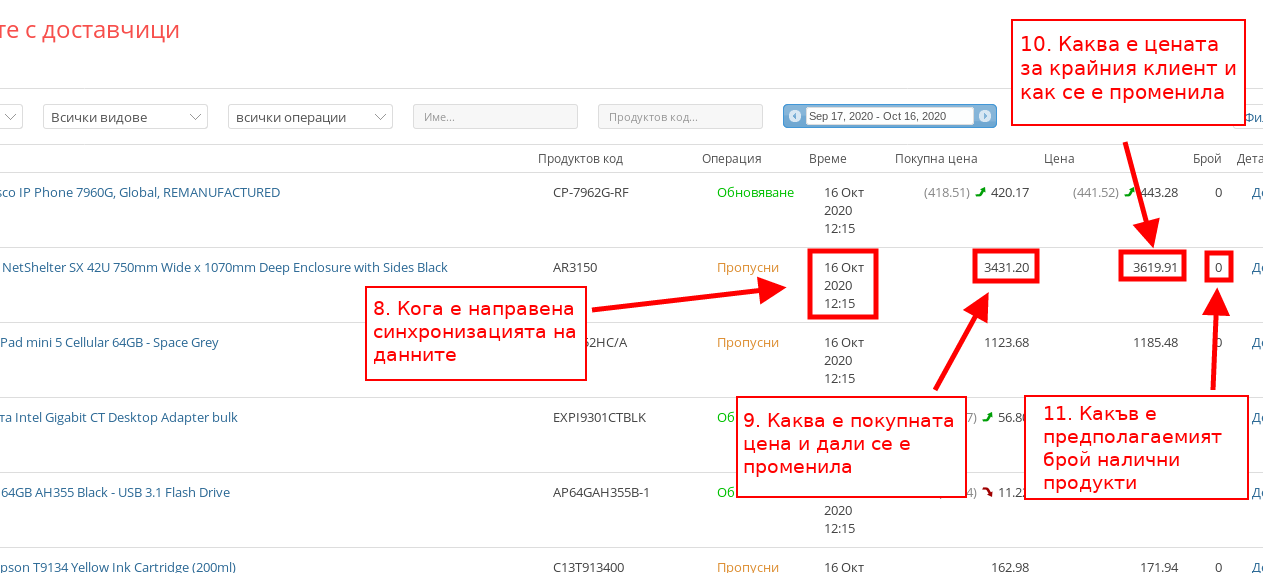1263x573 pixels.
Task: Click the next date range arrow
Action: click(x=985, y=116)
